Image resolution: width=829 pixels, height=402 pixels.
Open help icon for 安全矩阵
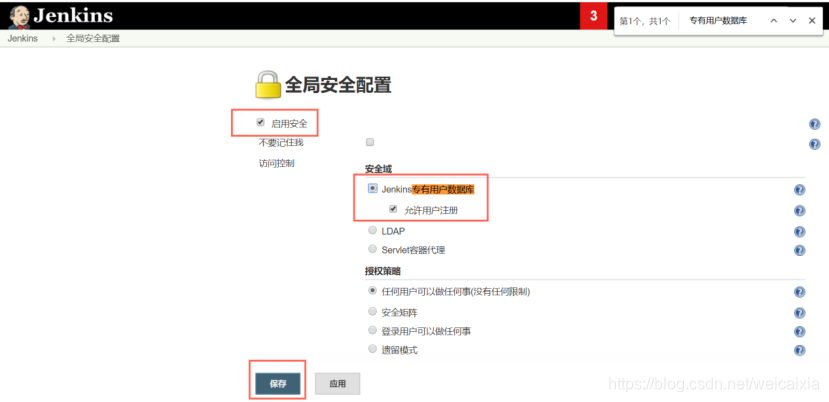click(800, 313)
